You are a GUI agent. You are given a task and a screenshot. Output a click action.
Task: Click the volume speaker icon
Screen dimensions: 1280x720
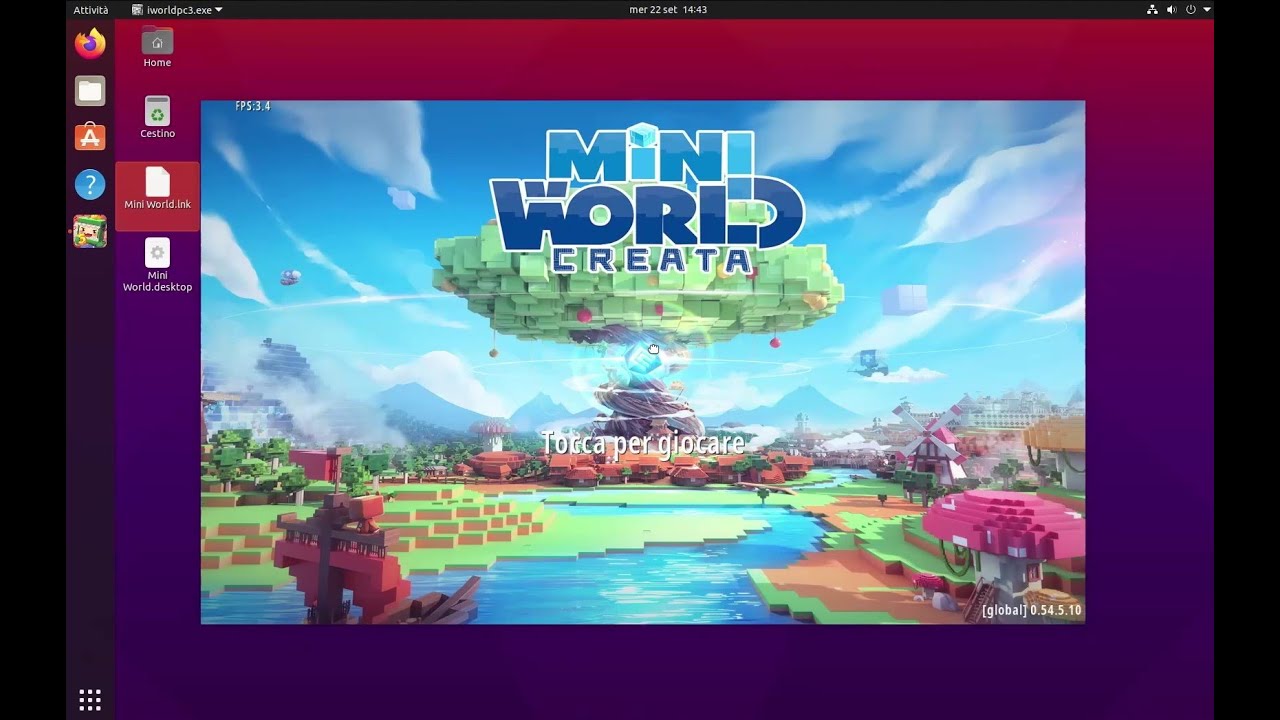(x=1171, y=9)
